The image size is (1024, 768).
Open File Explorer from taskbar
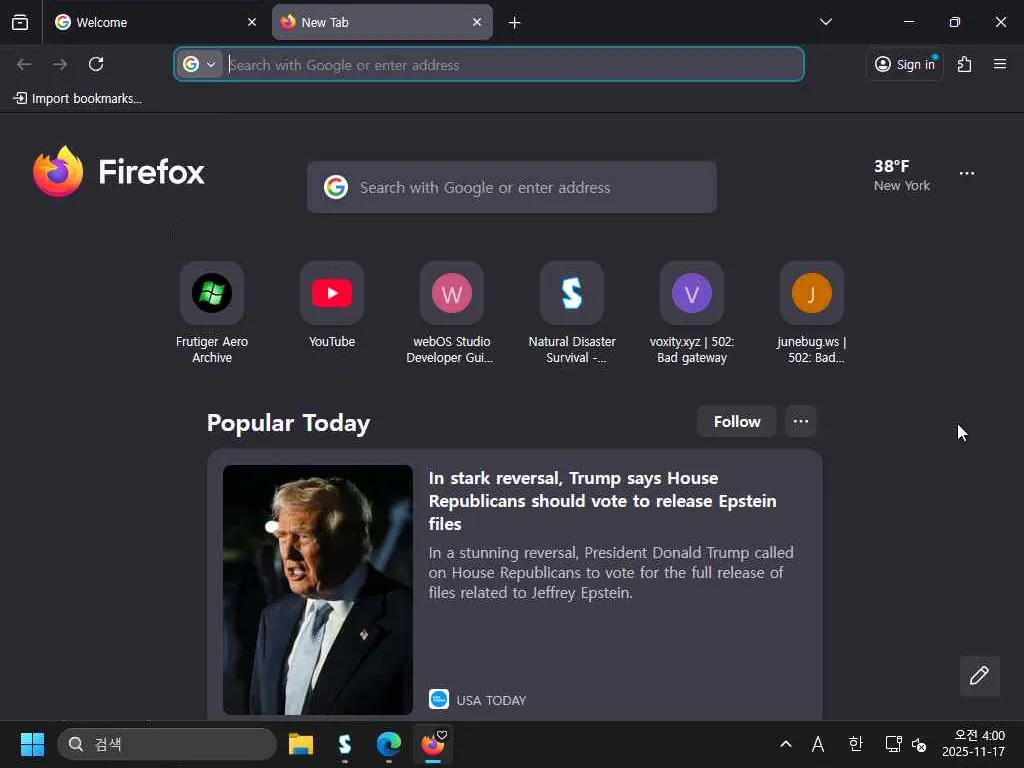[x=301, y=744]
